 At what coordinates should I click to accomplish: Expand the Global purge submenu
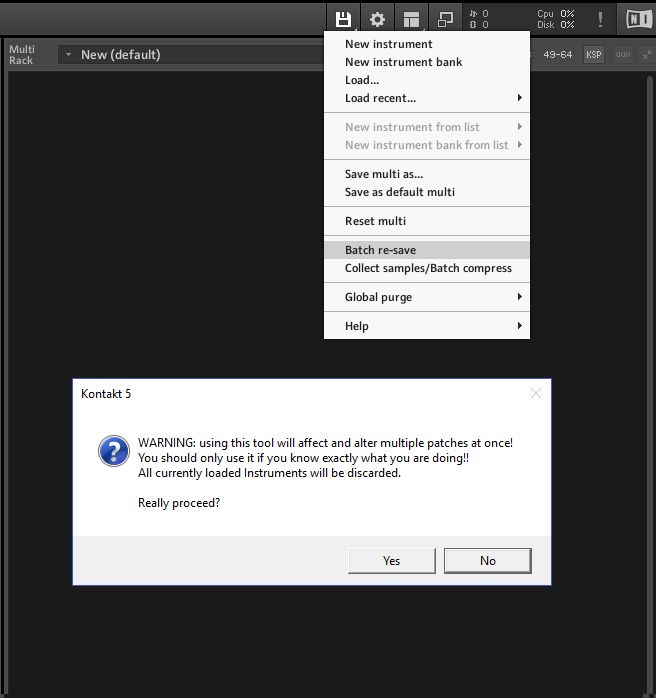click(427, 297)
